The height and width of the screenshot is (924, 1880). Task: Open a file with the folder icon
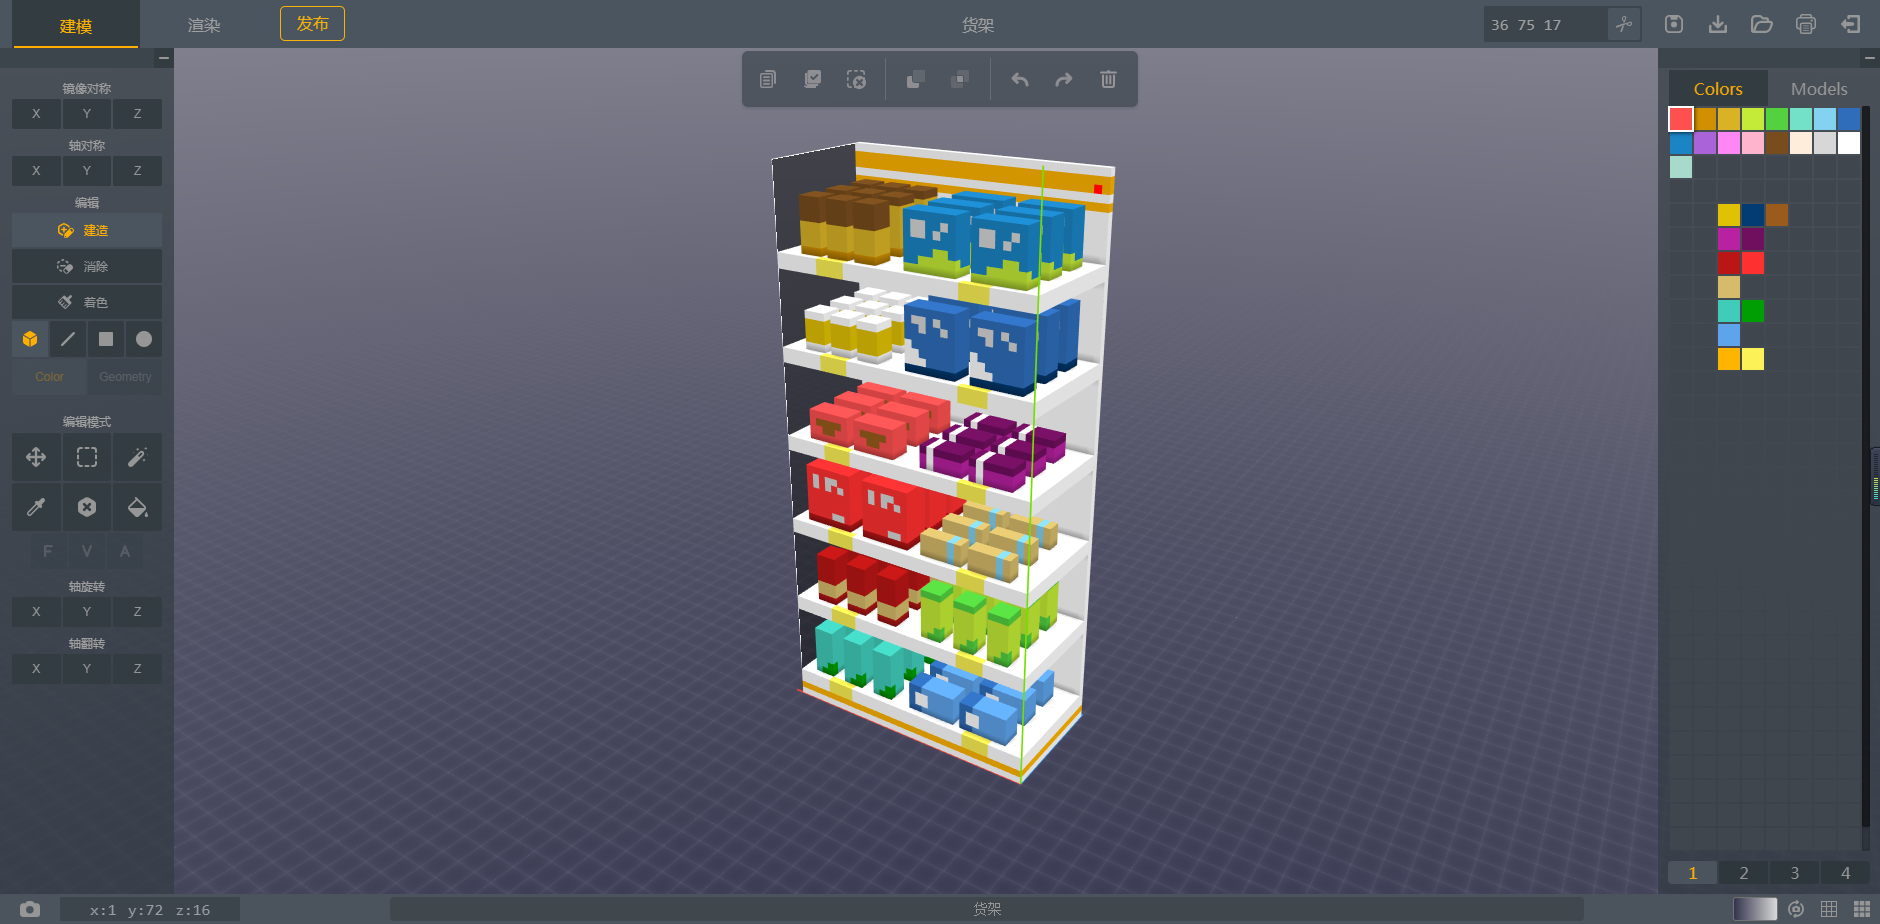[x=1762, y=24]
